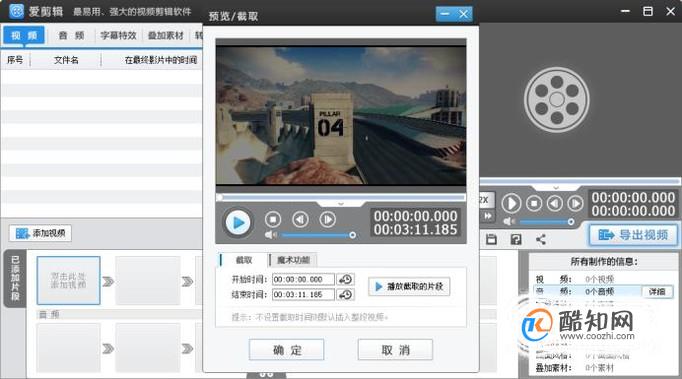Click the save project disk icon

coord(491,239)
